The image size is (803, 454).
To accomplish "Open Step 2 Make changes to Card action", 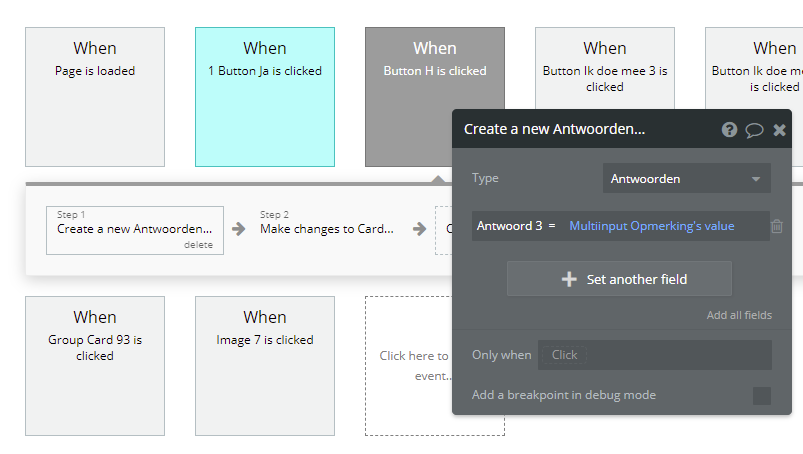I will pos(326,229).
